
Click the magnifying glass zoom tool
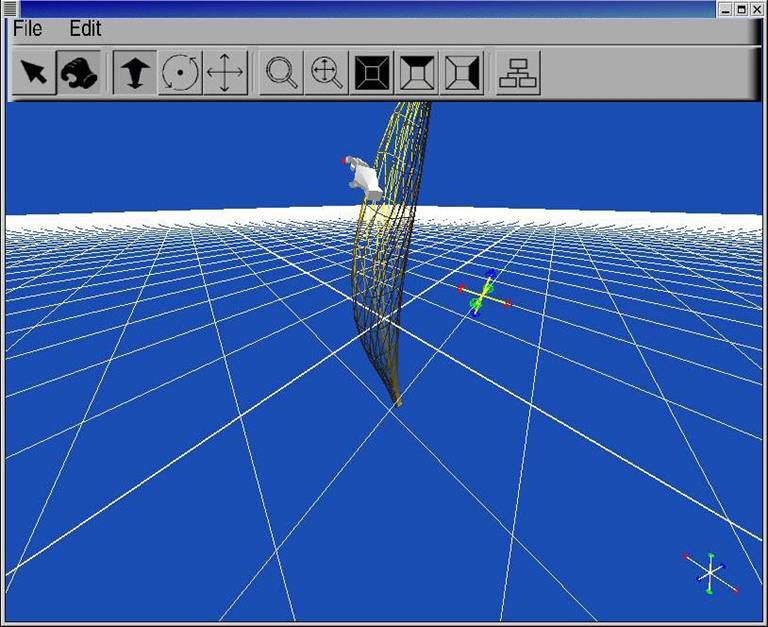point(281,72)
